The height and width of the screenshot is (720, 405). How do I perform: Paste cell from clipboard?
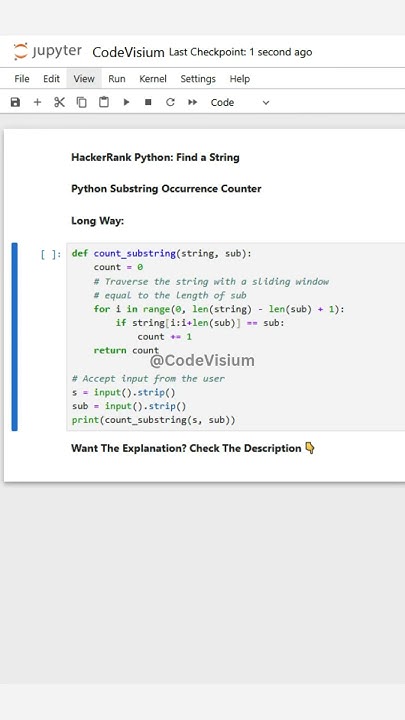[x=104, y=102]
